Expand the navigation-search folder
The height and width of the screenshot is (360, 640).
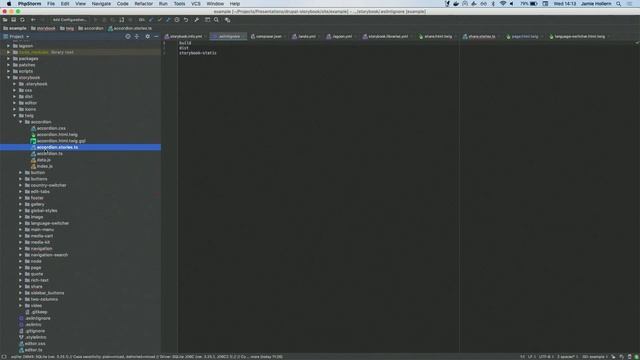pos(21,255)
